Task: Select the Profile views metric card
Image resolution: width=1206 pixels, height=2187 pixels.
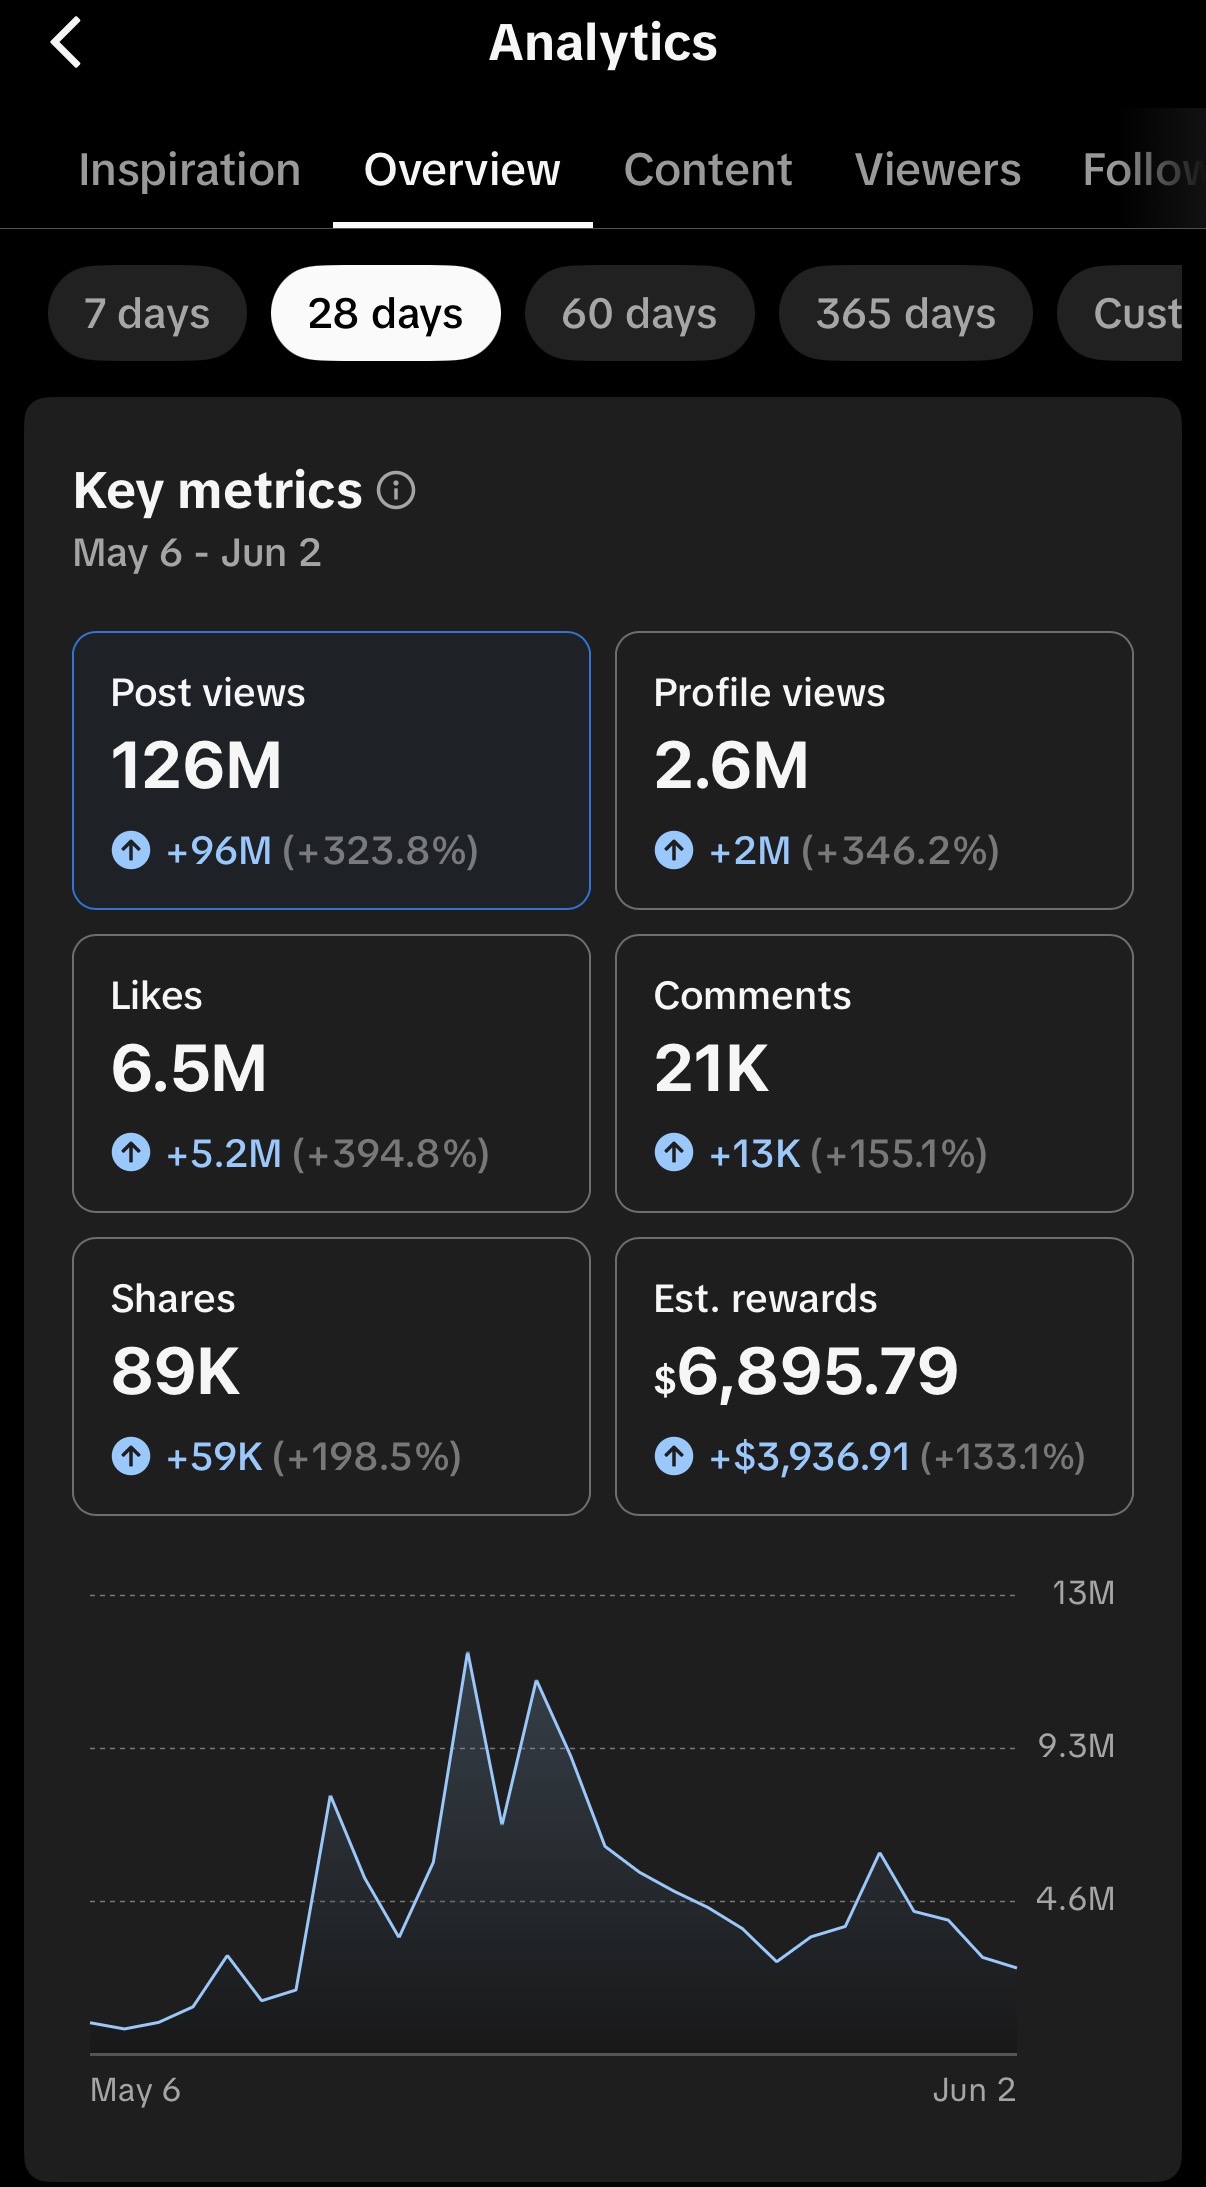Action: (874, 770)
